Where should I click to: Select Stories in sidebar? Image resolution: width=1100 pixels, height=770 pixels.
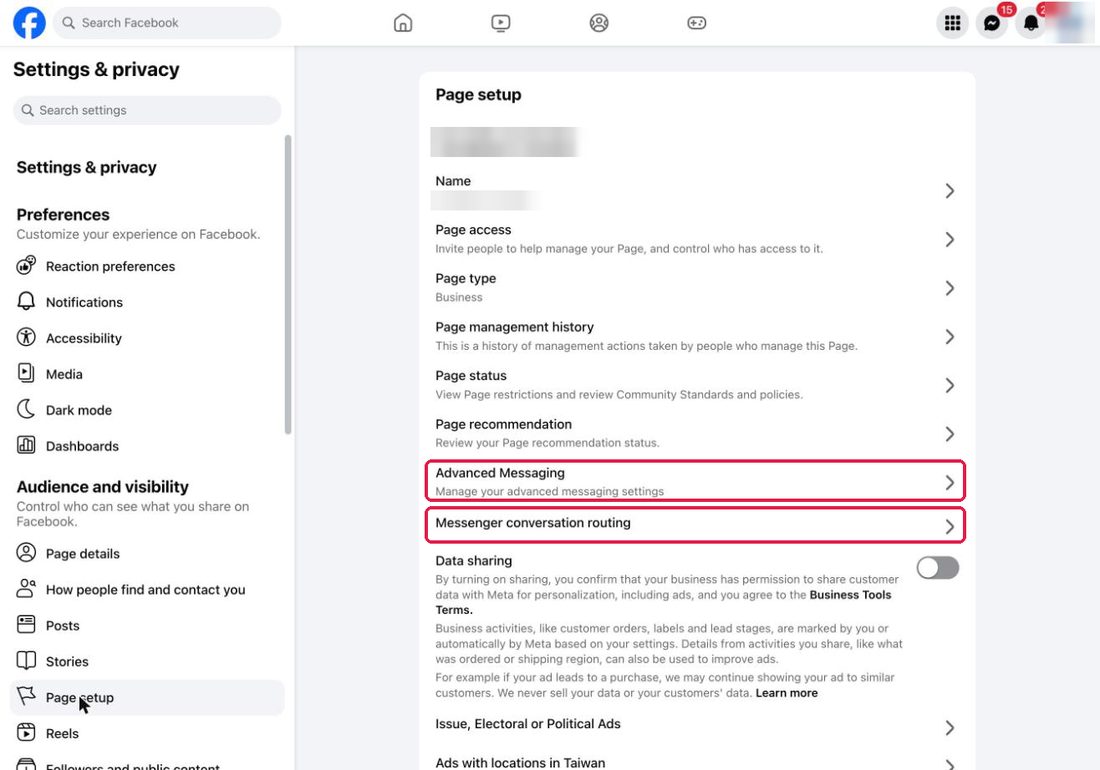tap(147, 661)
